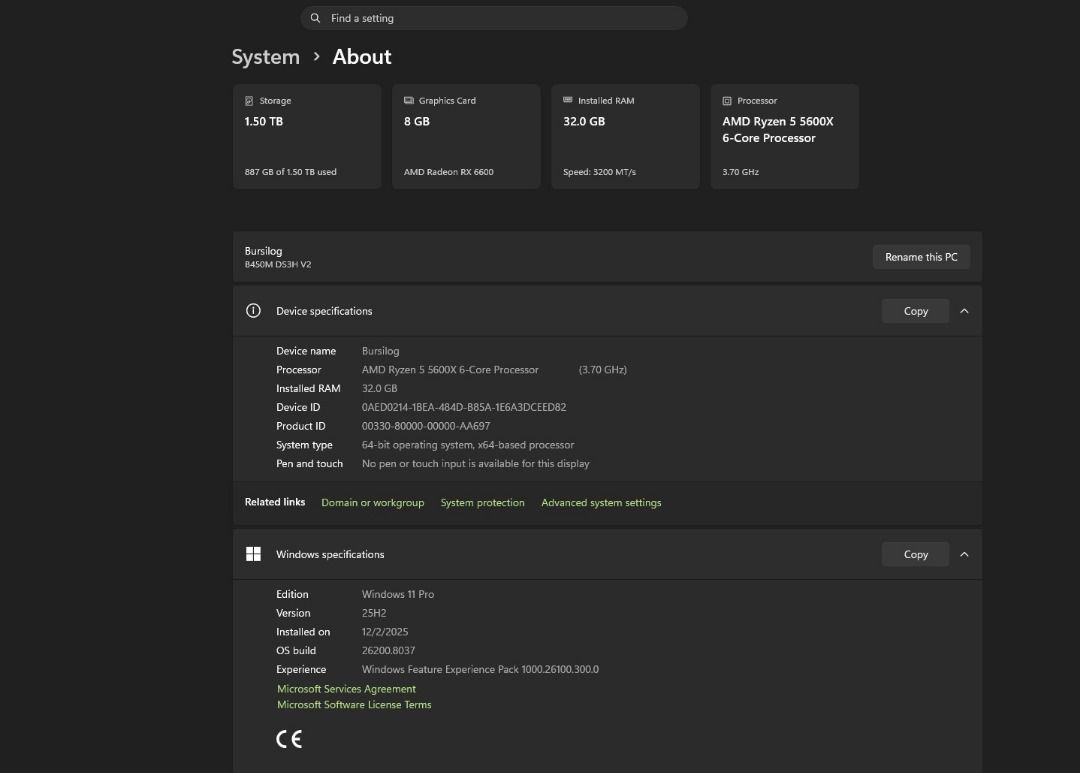Copy the Device specifications
Screen dimensions: 1080x773
click(915, 311)
